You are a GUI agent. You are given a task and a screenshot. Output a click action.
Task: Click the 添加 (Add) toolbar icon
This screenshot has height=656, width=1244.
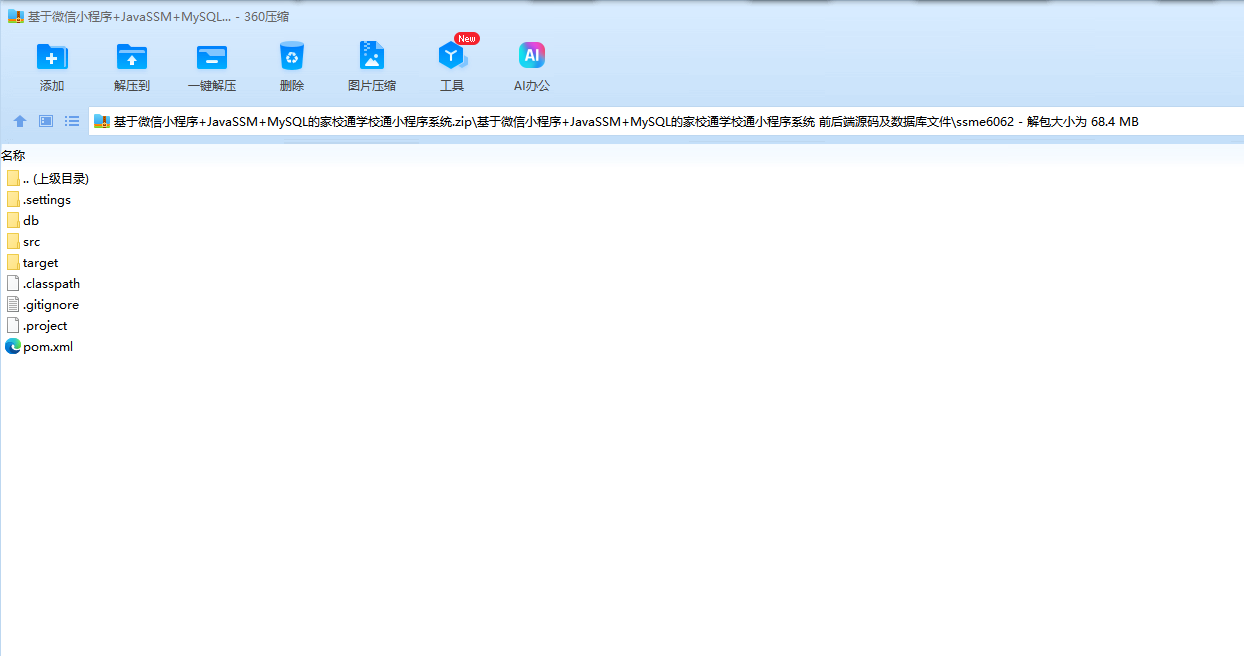click(x=52, y=57)
